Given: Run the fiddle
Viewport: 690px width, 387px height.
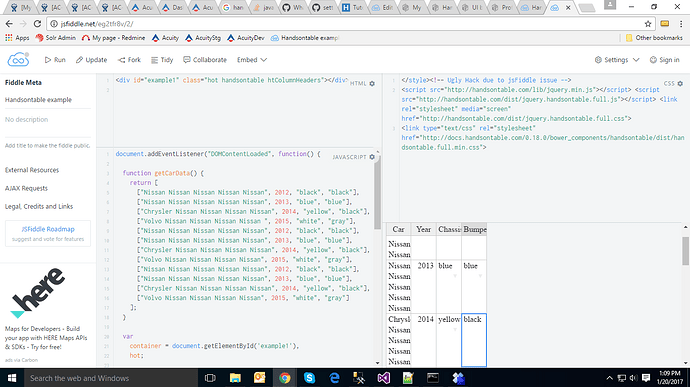Looking at the screenshot, I should pyautogui.click(x=55, y=60).
